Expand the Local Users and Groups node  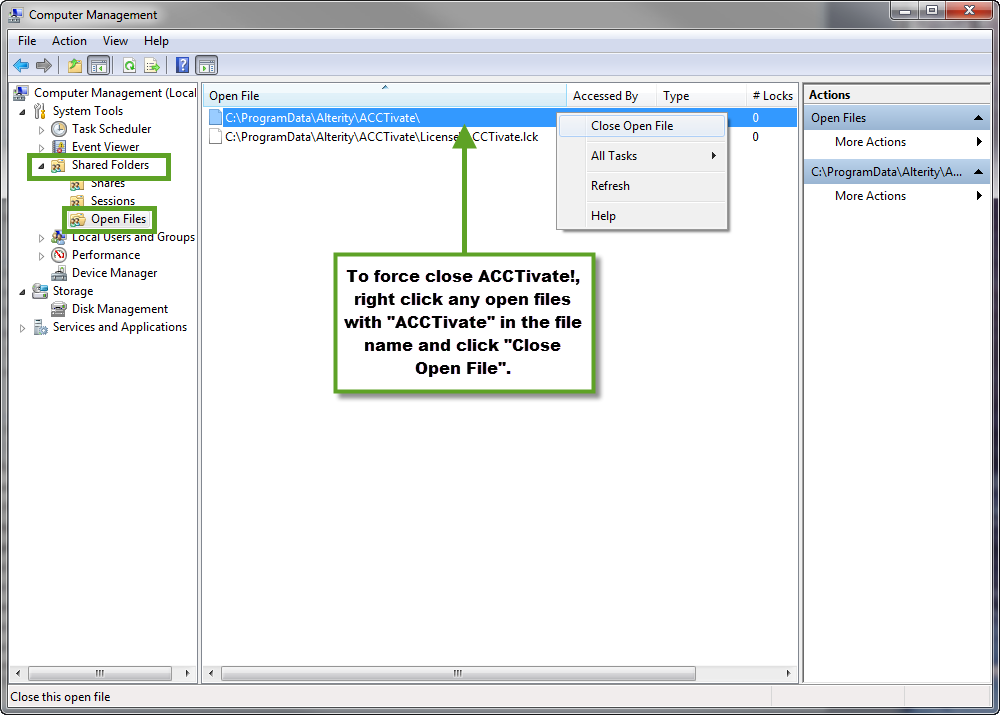pos(41,238)
